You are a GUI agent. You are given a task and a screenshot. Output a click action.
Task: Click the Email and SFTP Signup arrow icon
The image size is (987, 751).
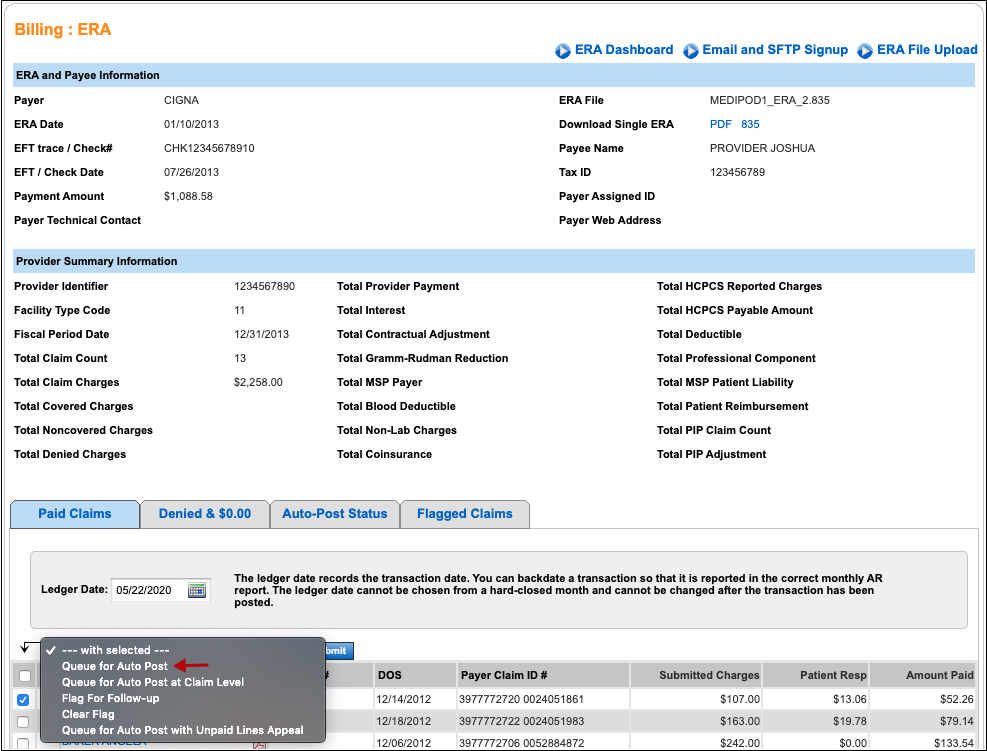[x=691, y=50]
